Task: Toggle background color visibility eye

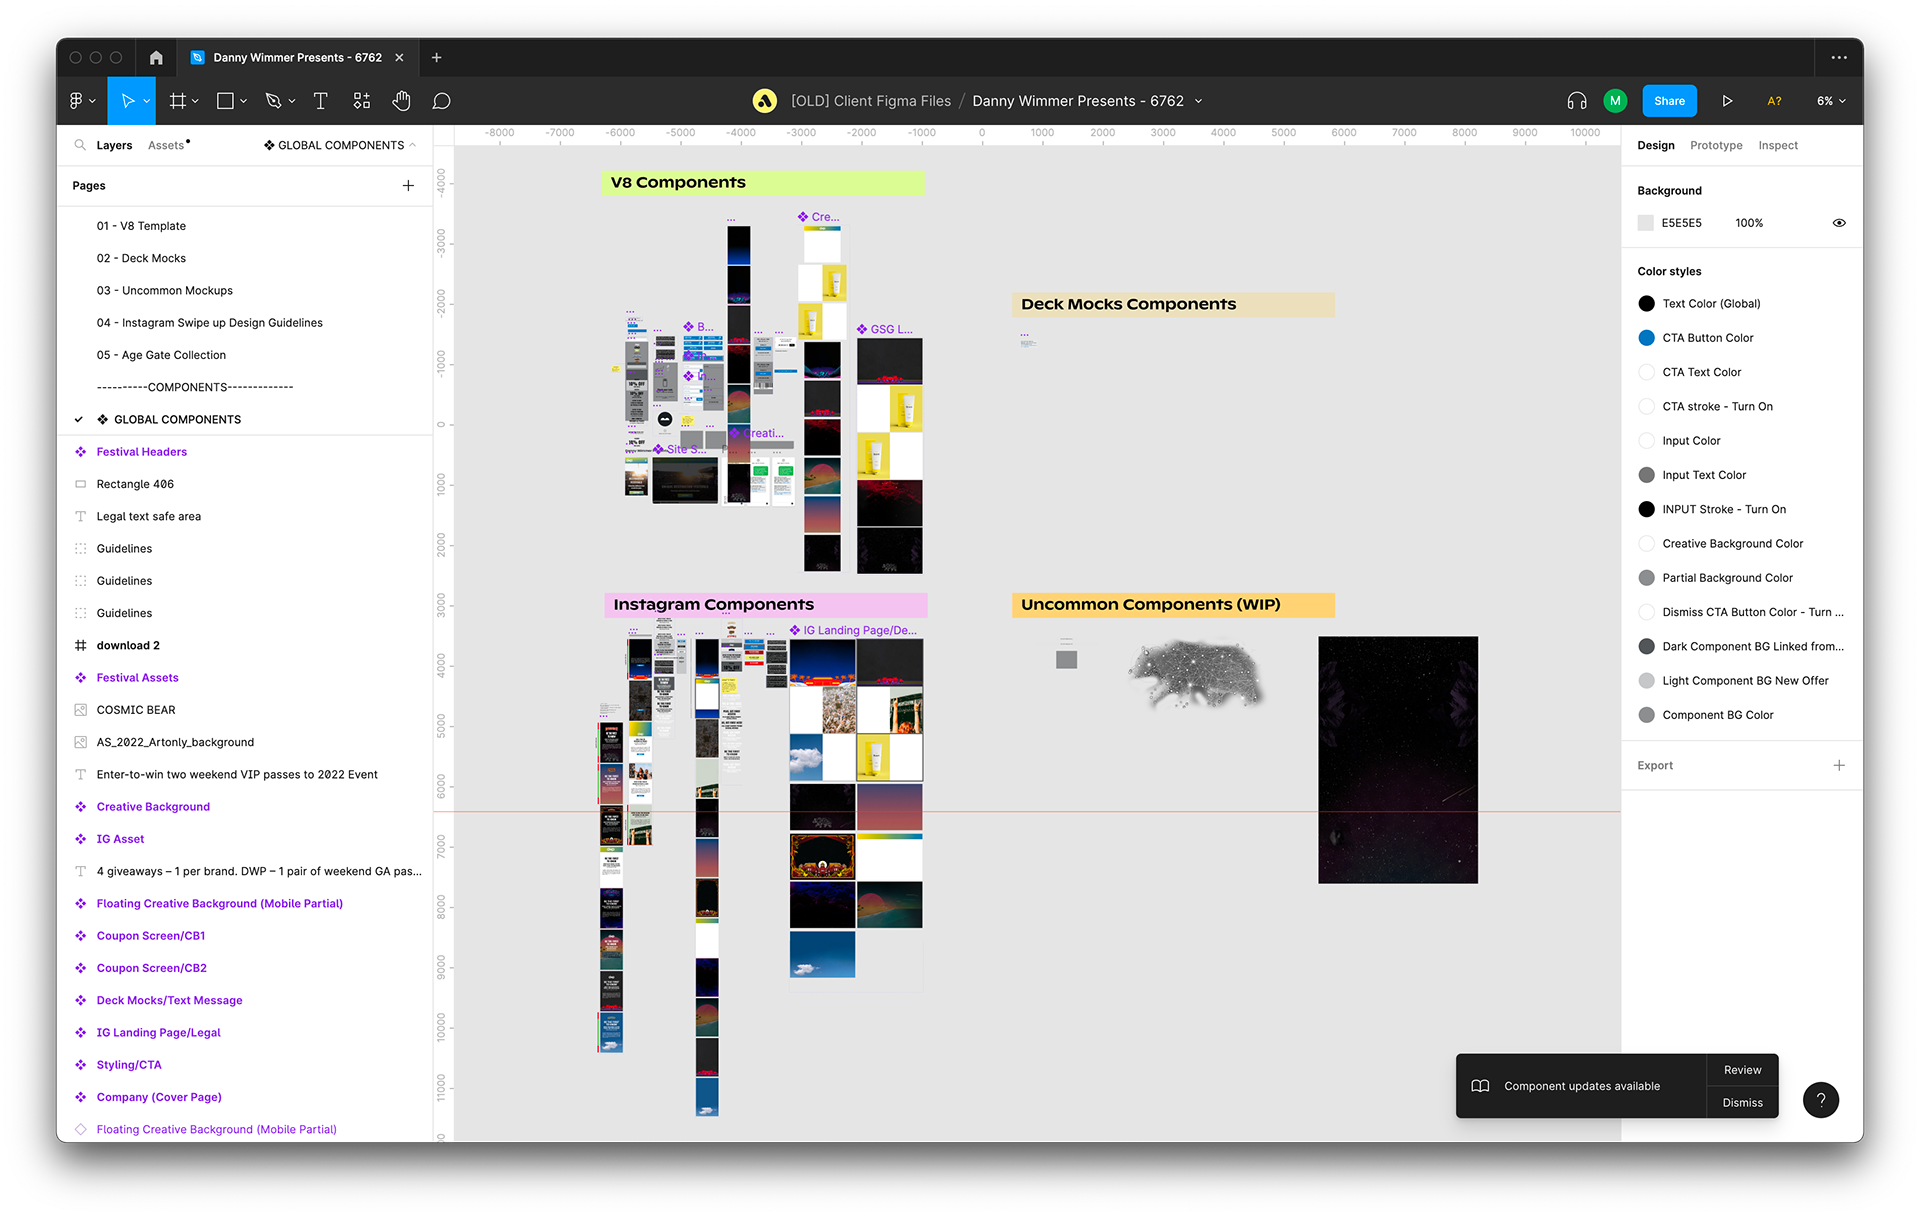Action: [1839, 223]
